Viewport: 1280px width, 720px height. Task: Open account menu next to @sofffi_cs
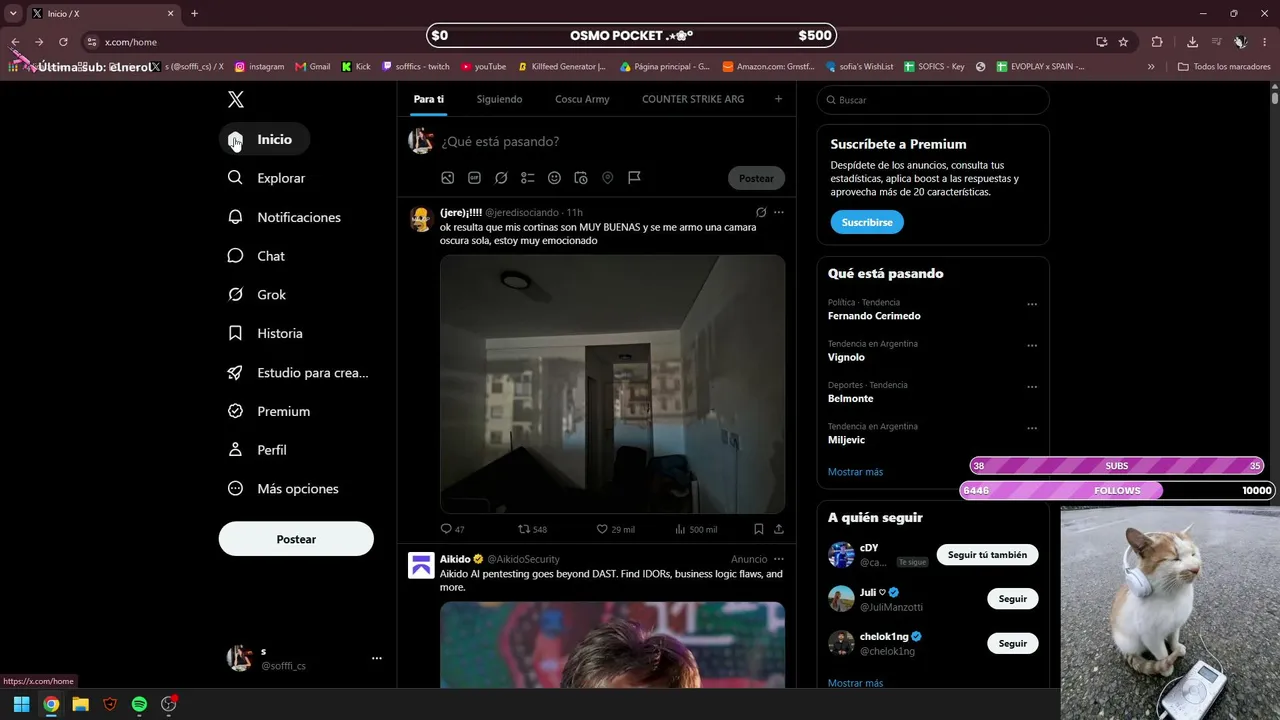377,658
